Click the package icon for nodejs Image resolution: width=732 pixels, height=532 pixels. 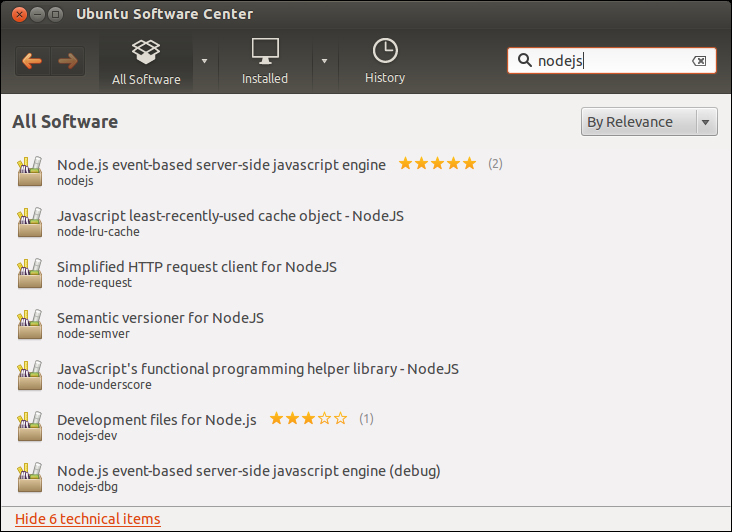click(x=30, y=171)
